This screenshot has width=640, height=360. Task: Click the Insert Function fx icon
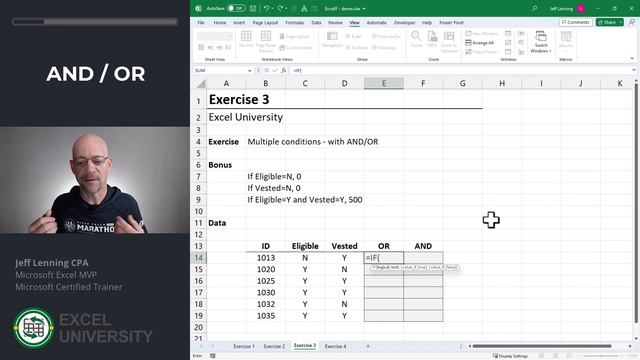(283, 71)
